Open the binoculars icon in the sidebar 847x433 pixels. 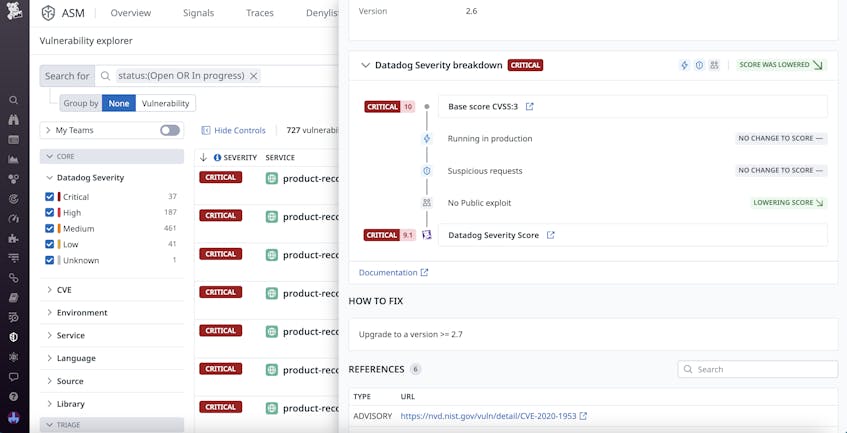14,120
